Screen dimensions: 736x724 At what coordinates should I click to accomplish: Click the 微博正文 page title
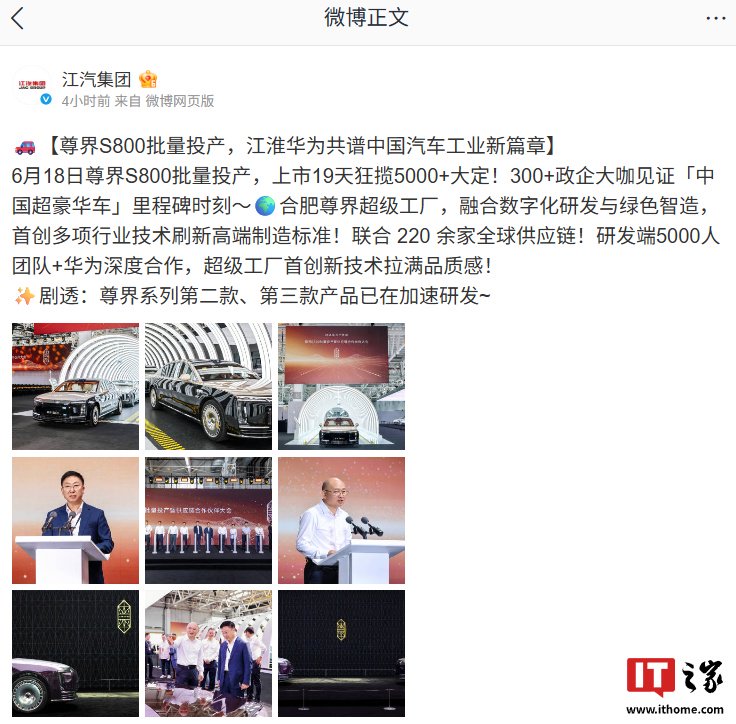tap(367, 18)
